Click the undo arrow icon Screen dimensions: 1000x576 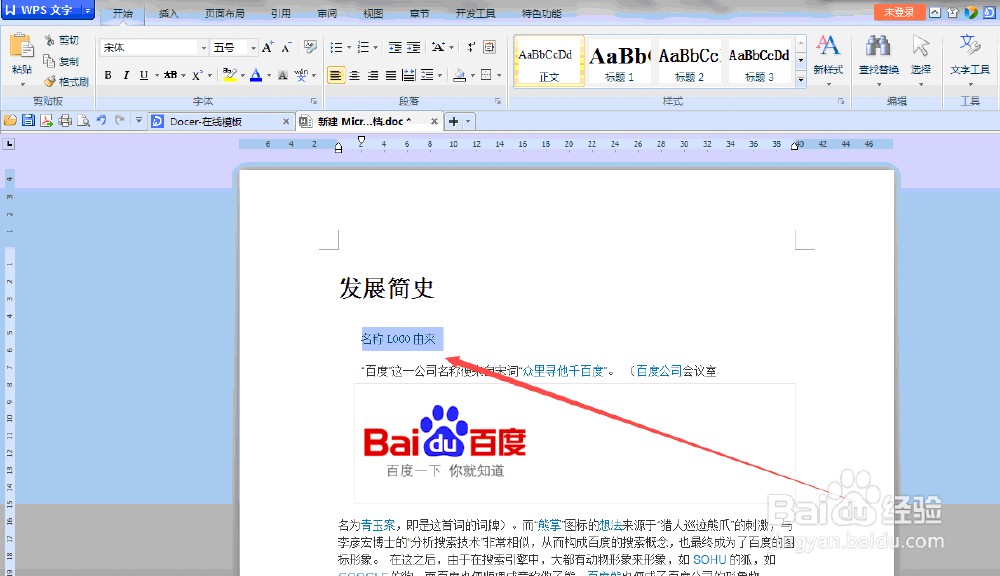click(101, 120)
